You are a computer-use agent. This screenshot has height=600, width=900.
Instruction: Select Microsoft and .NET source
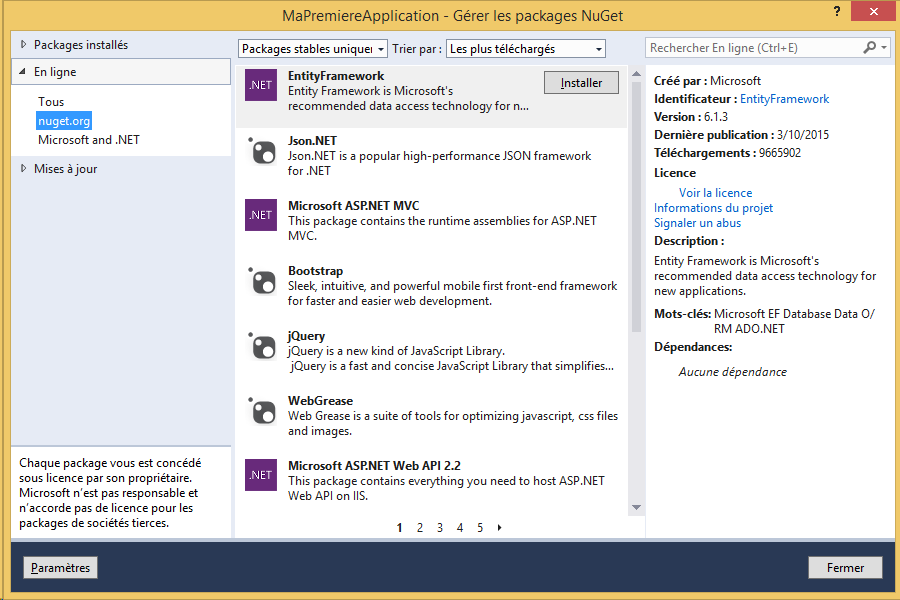(89, 140)
